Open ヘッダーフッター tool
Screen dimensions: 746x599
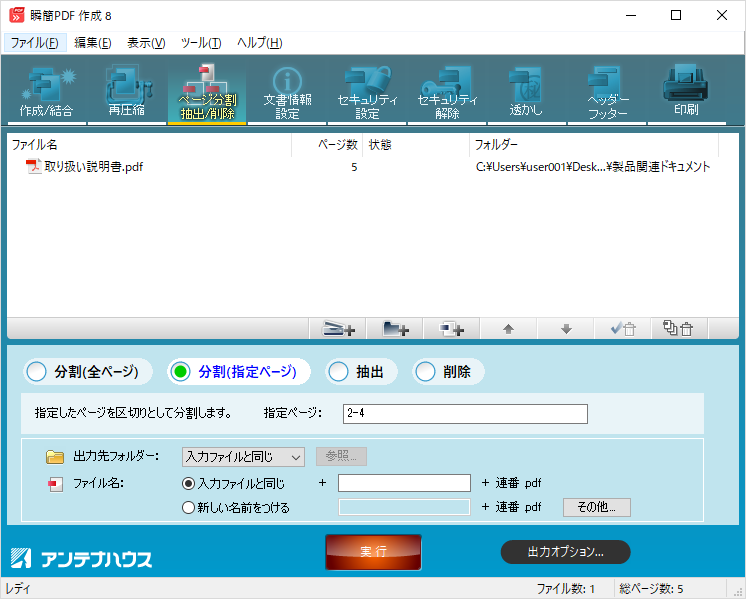click(607, 92)
